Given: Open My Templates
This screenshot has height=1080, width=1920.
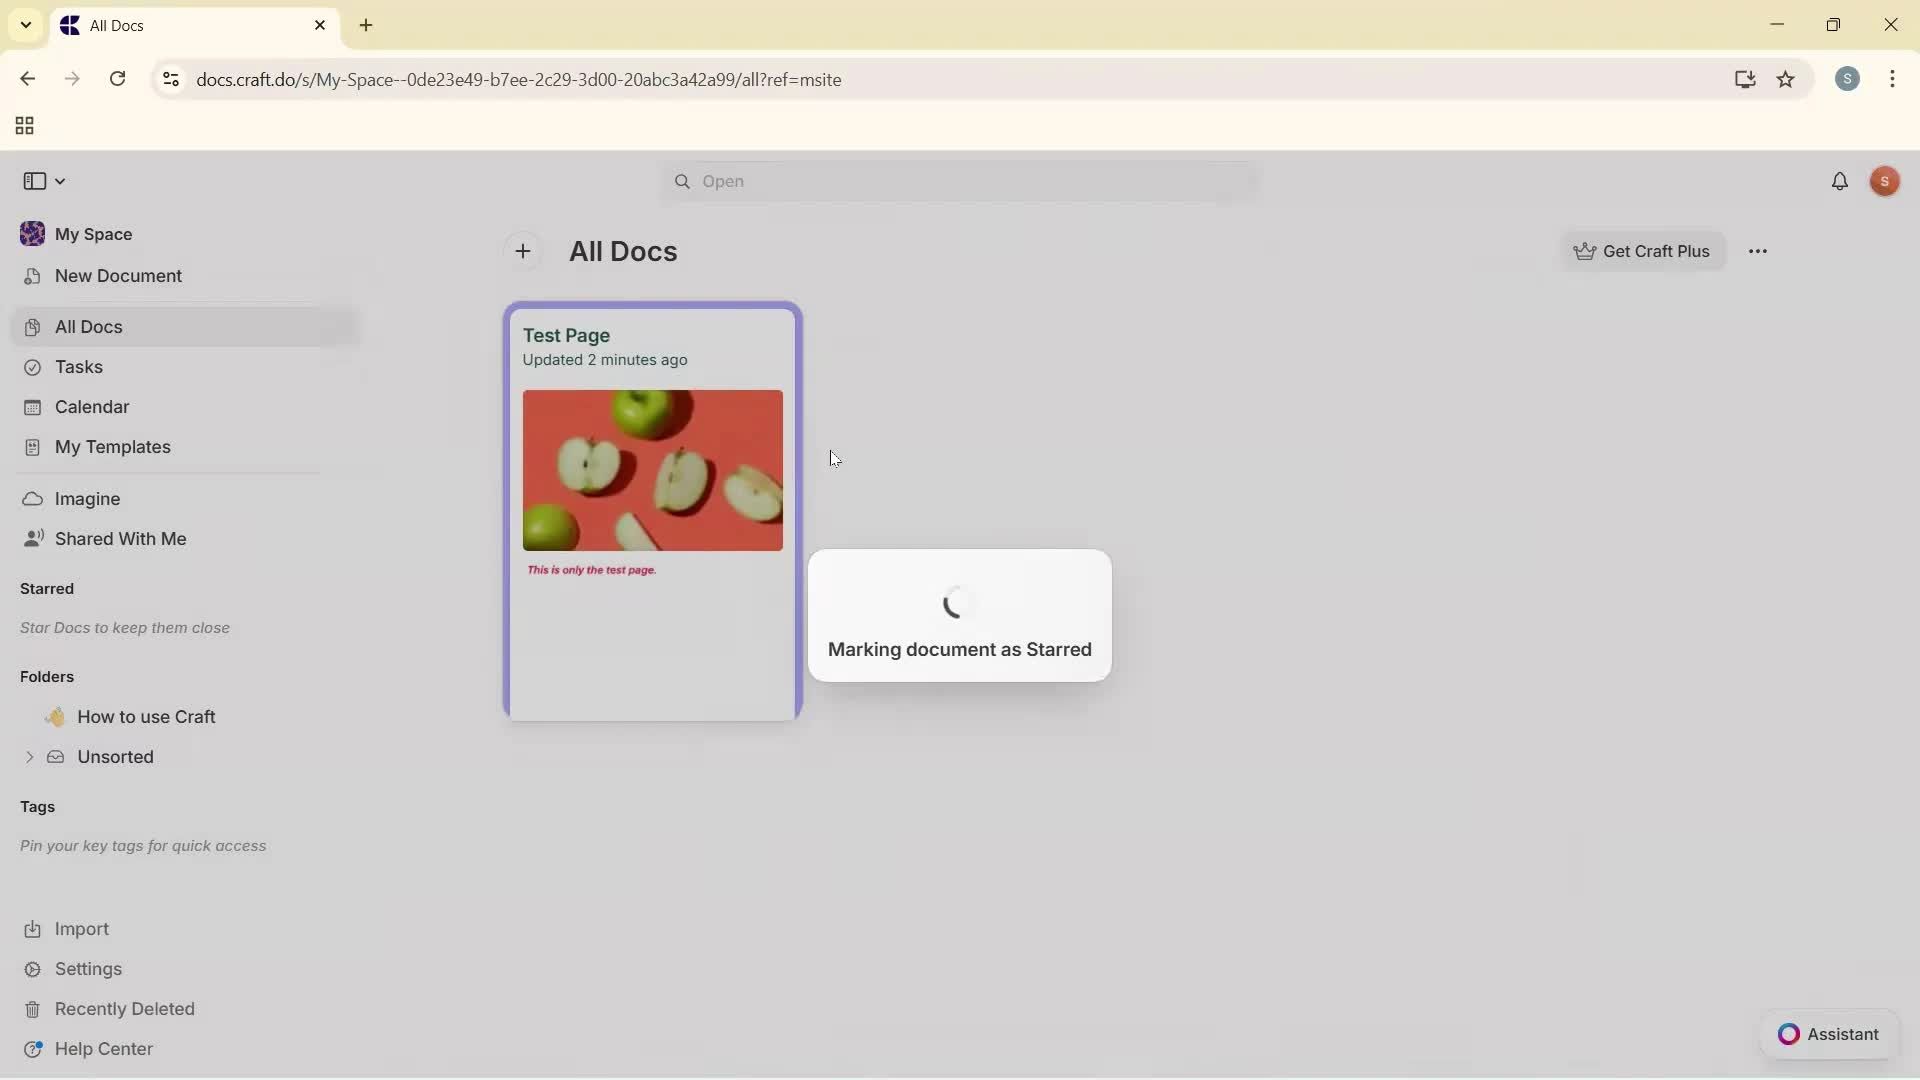Looking at the screenshot, I should pyautogui.click(x=111, y=447).
